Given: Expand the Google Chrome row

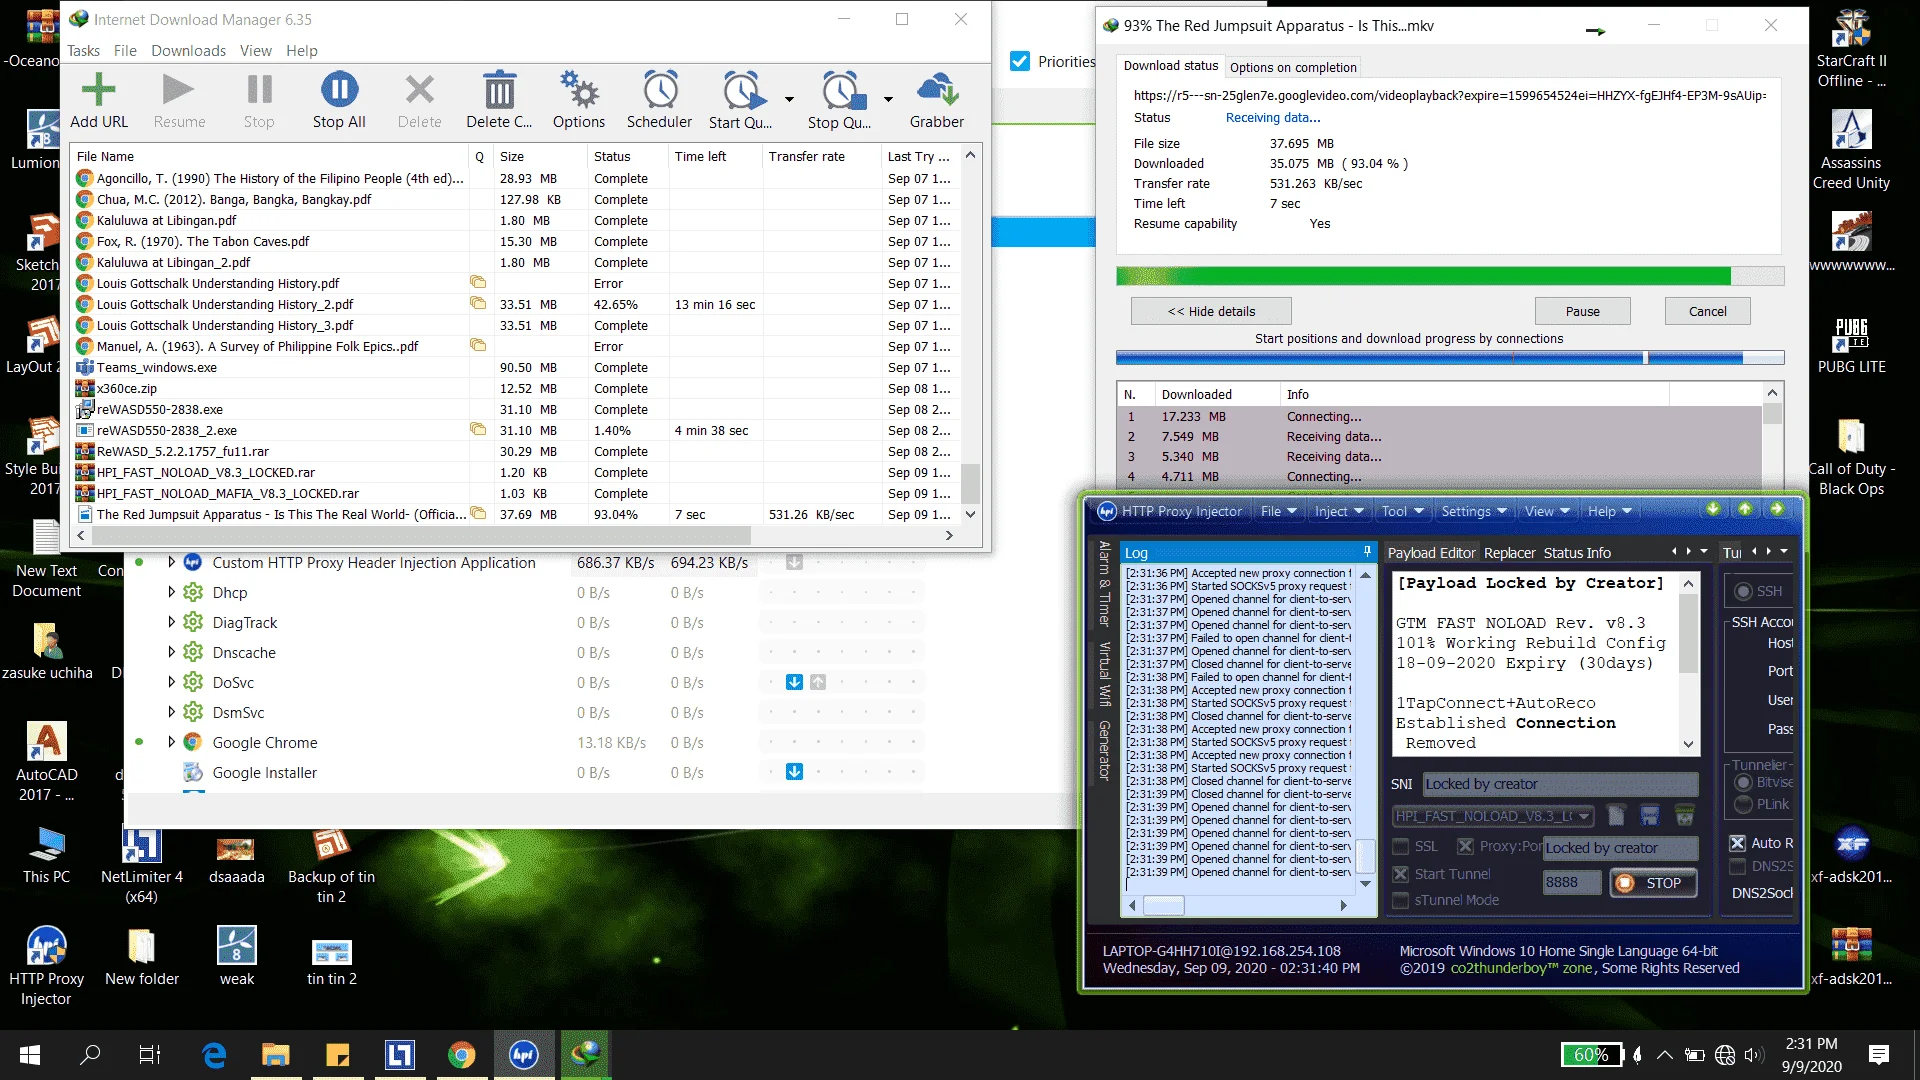Looking at the screenshot, I should pos(171,742).
